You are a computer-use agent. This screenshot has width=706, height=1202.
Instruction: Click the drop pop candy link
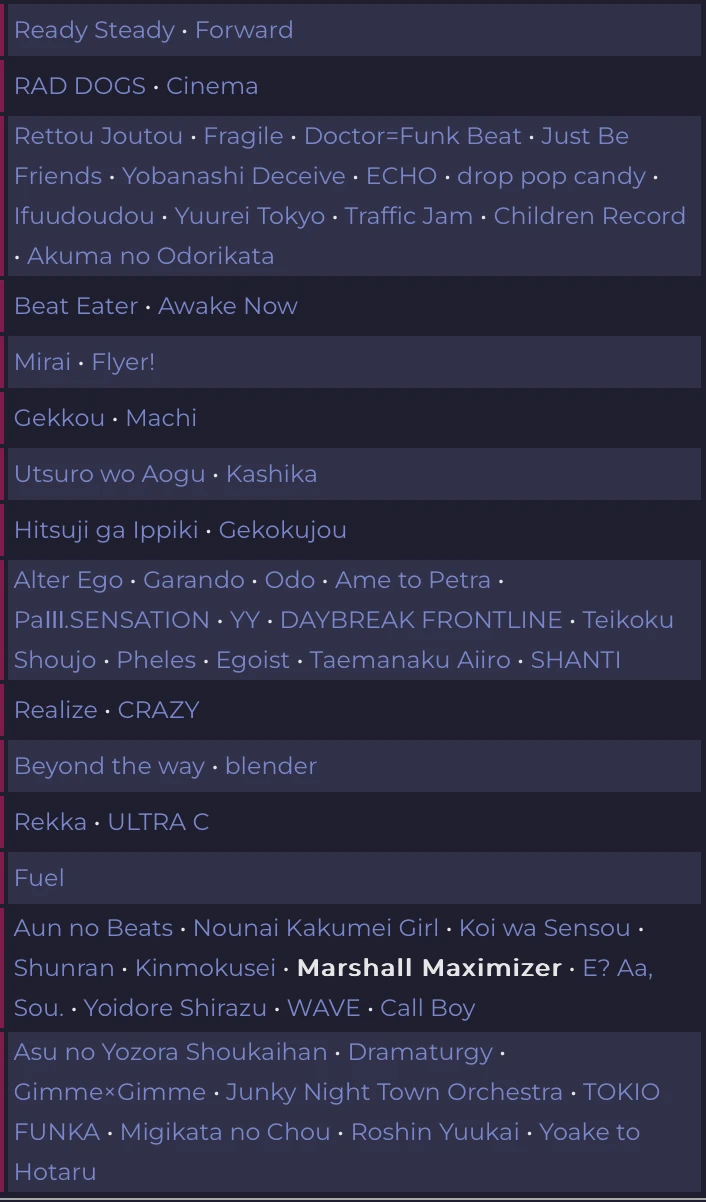(x=551, y=176)
